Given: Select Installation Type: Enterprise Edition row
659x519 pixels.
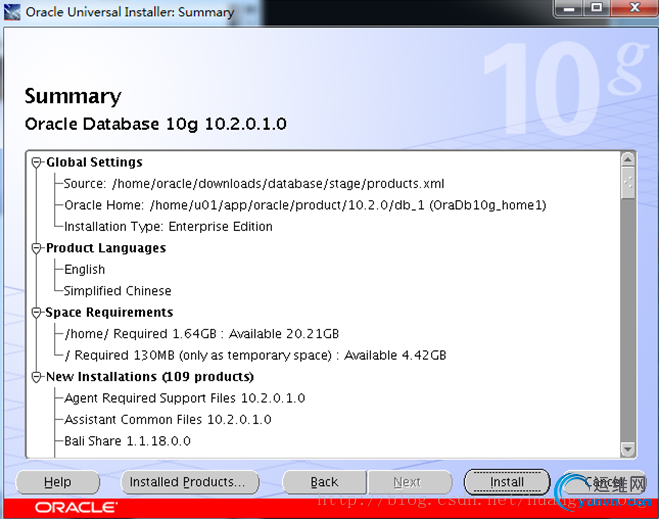Looking at the screenshot, I should 168,227.
